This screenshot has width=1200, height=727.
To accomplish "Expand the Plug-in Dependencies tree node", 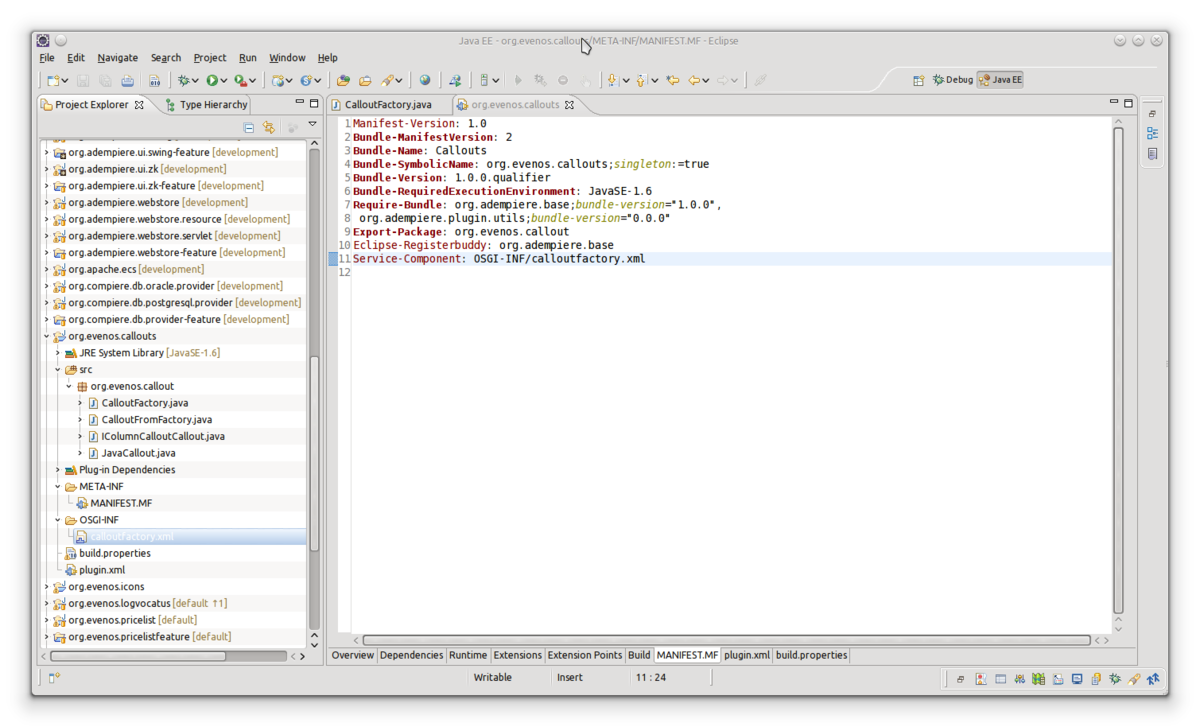I will [x=58, y=470].
